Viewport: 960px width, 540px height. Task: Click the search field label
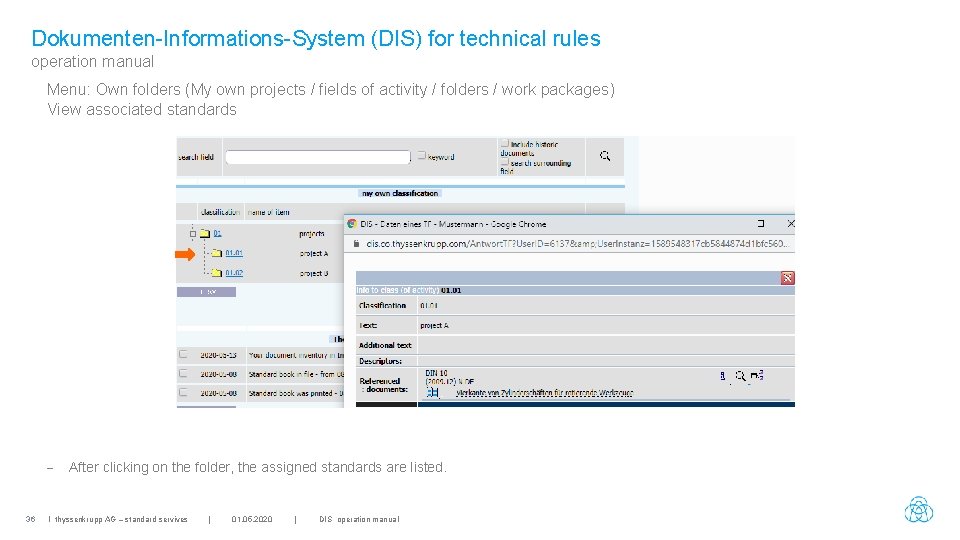click(196, 157)
